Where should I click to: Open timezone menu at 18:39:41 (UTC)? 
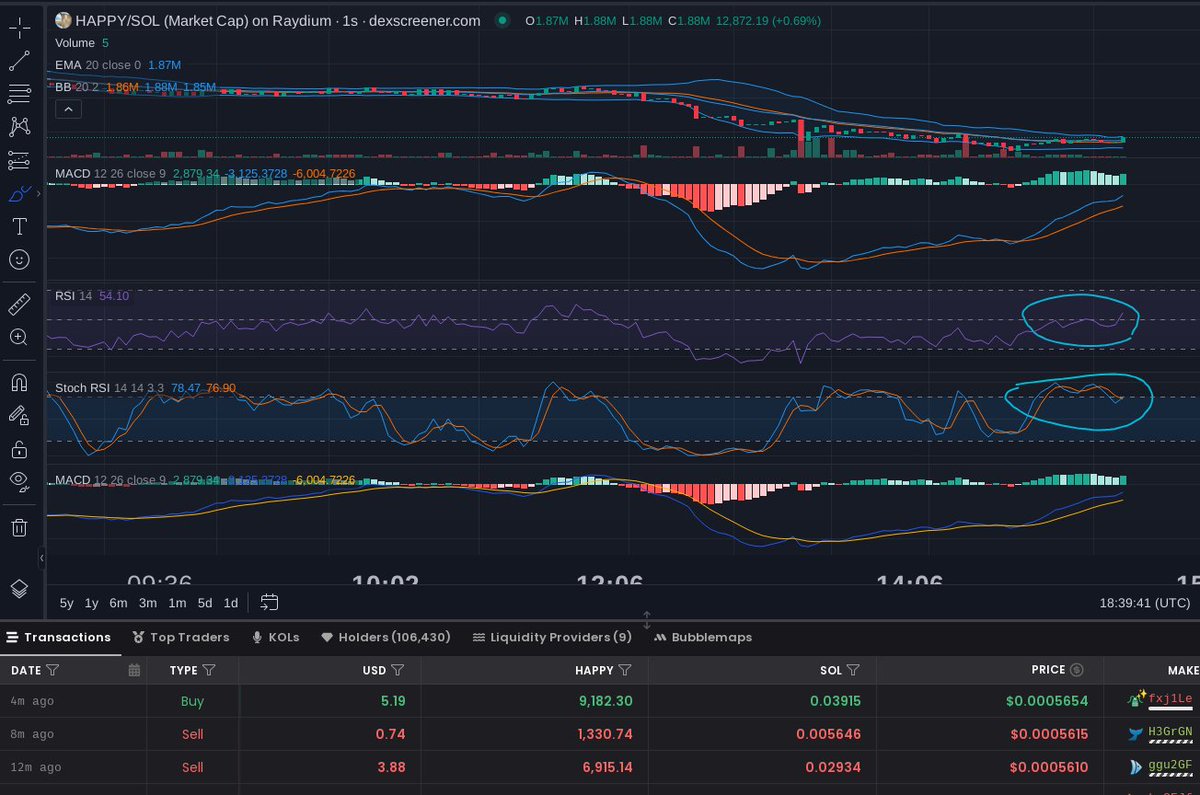(1144, 603)
